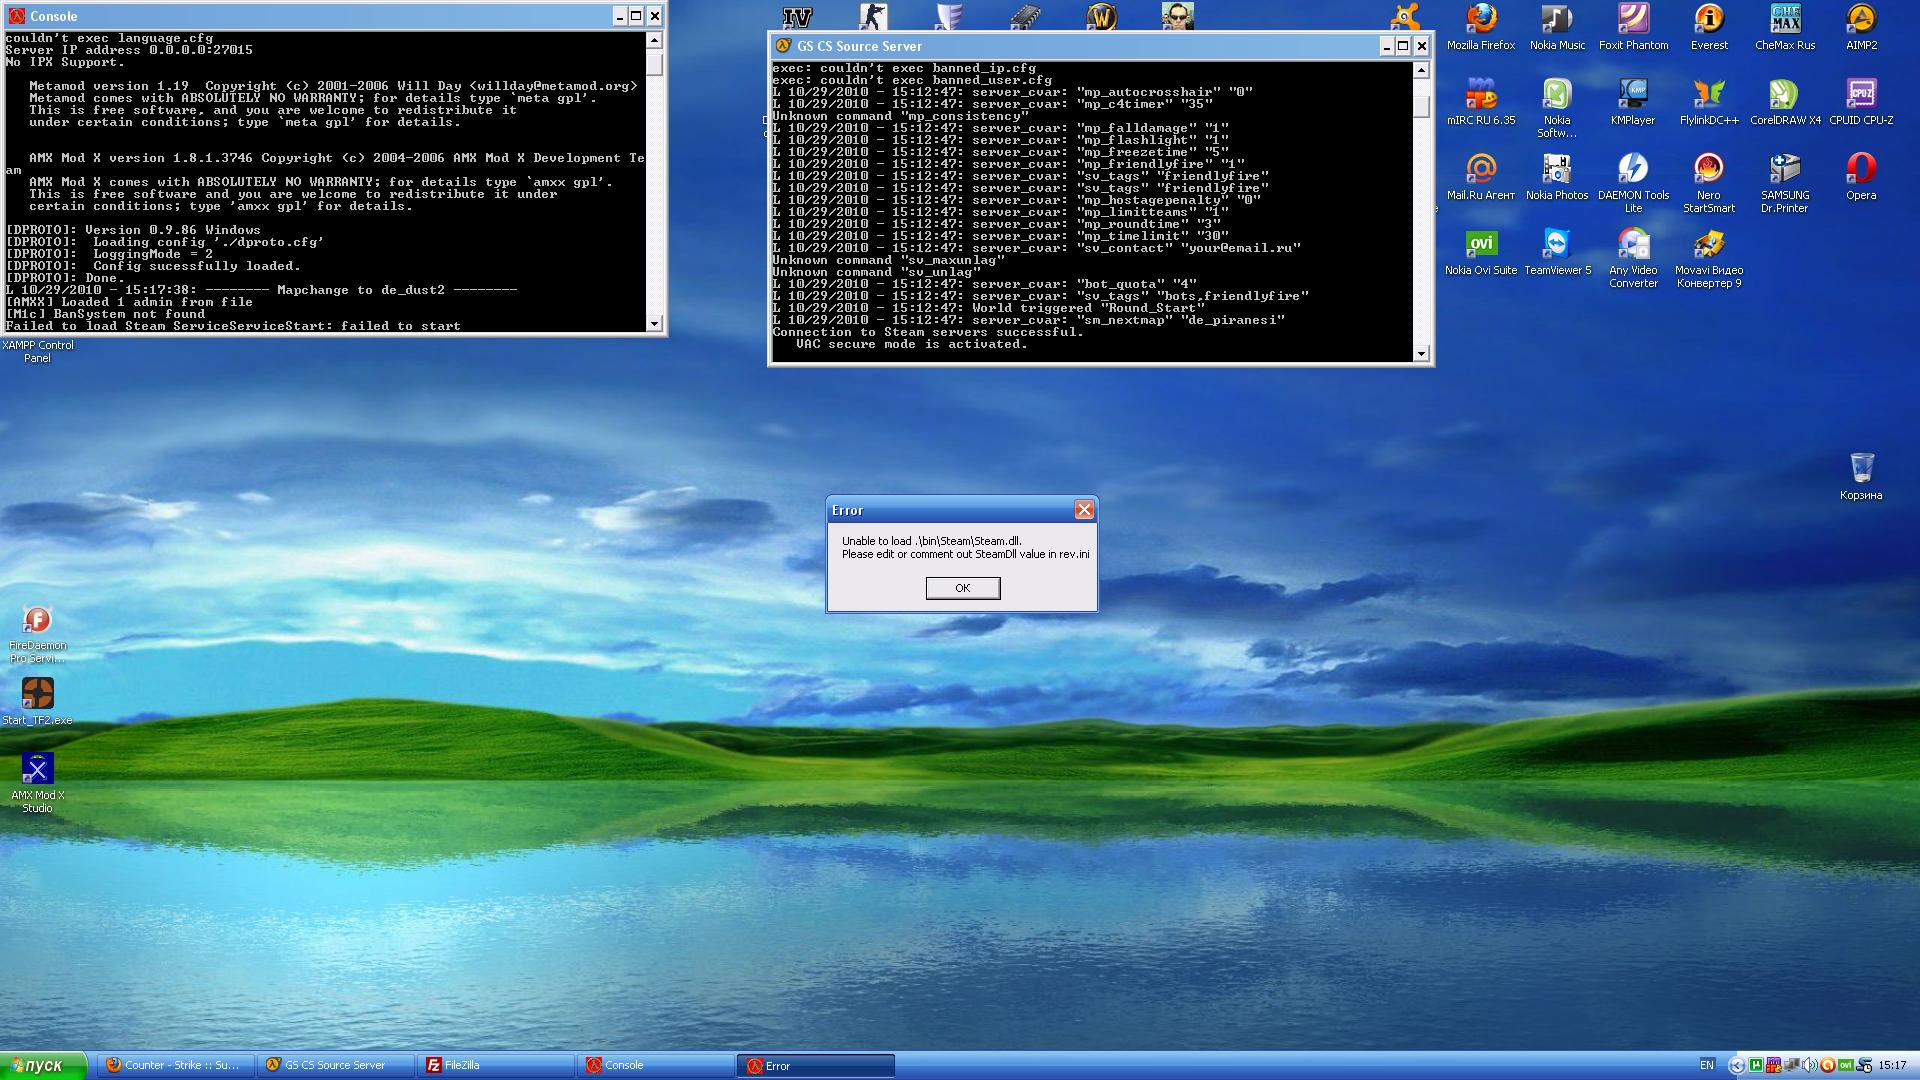
Task: Select Movavi Video Converter 9 icon
Action: click(x=1709, y=258)
